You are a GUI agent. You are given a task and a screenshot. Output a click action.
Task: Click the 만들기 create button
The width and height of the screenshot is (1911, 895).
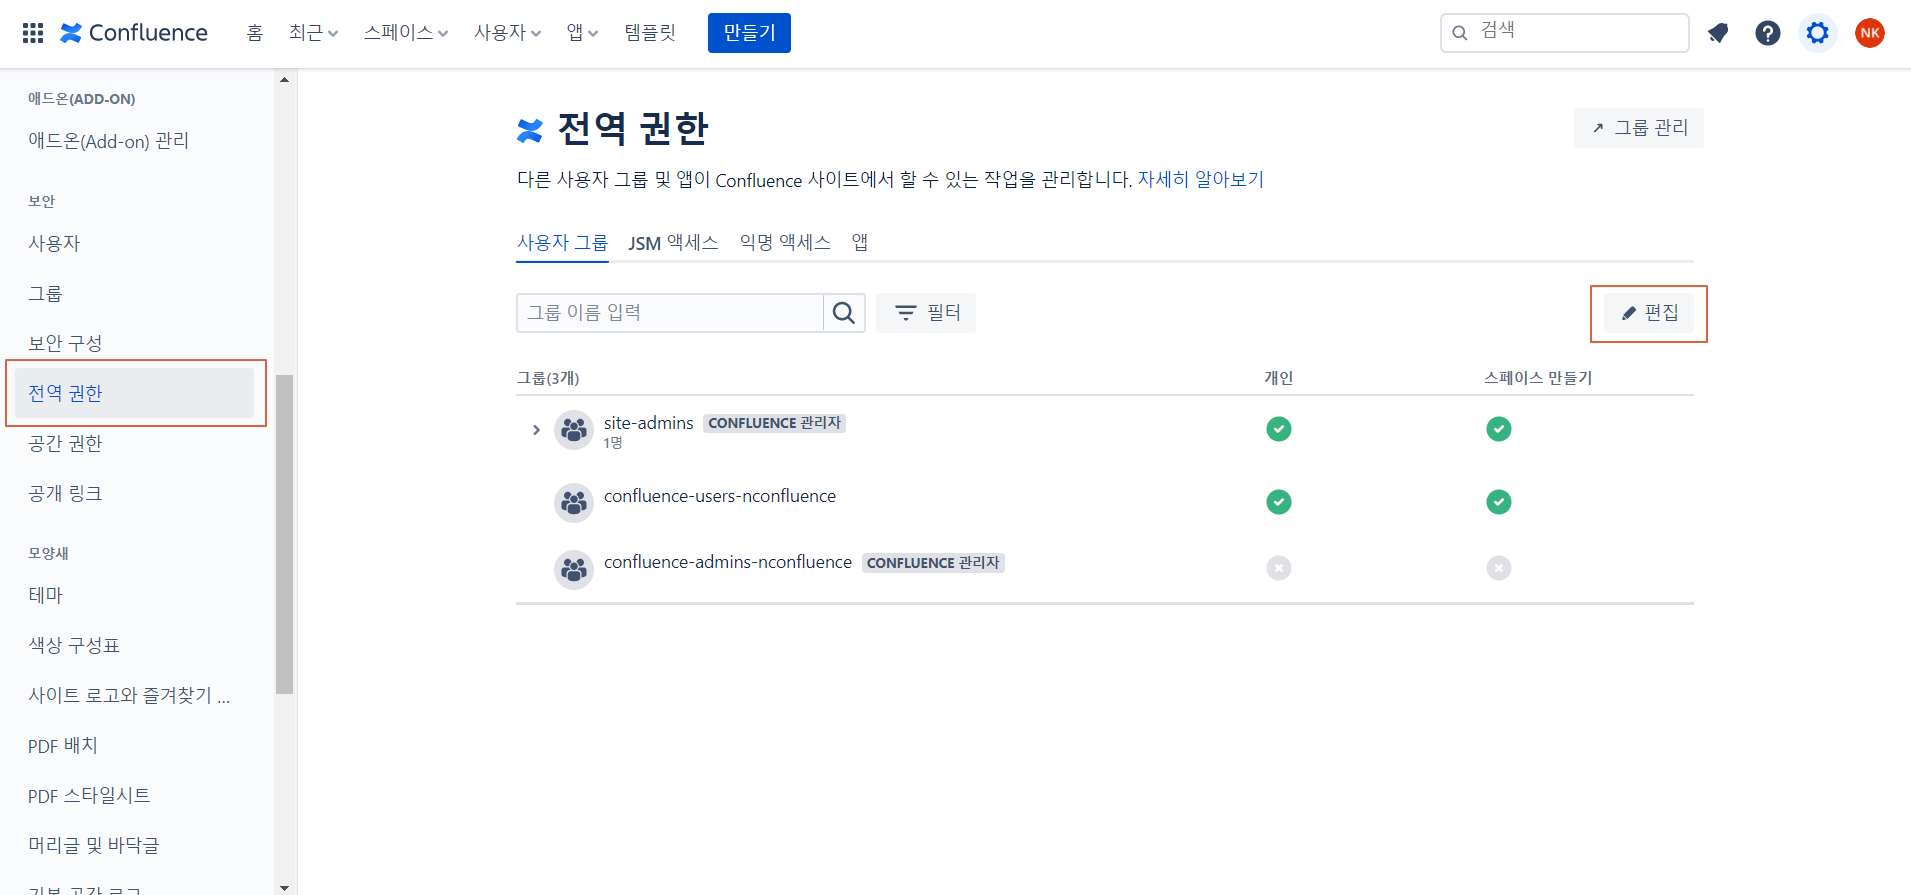[749, 33]
